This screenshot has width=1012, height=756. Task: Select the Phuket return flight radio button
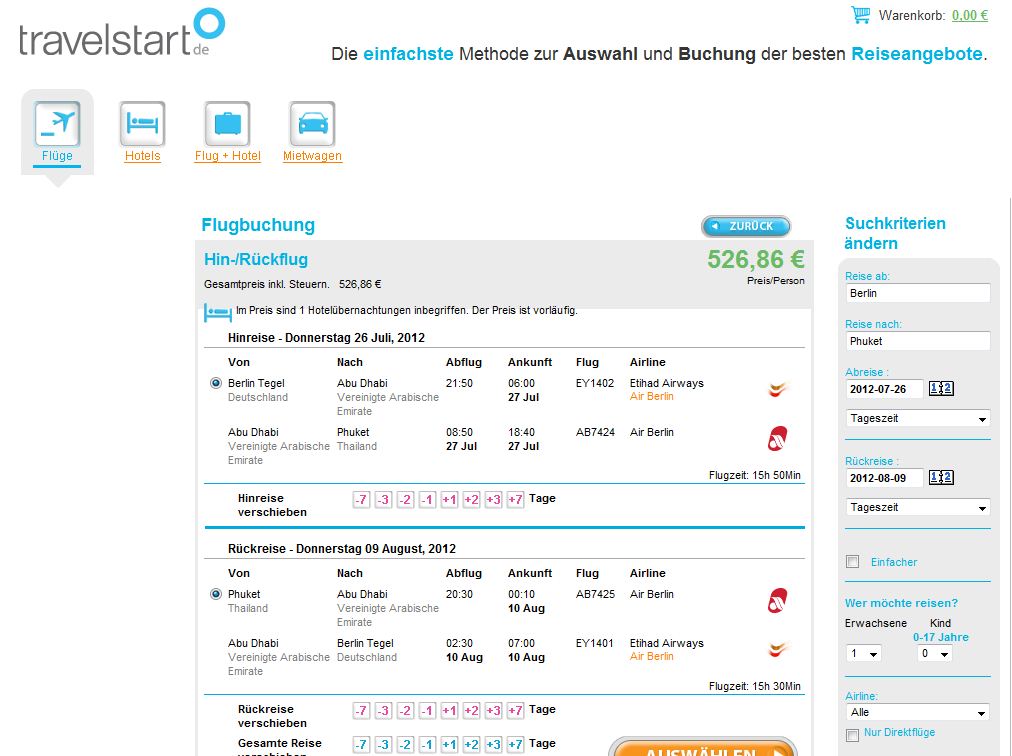[x=216, y=594]
